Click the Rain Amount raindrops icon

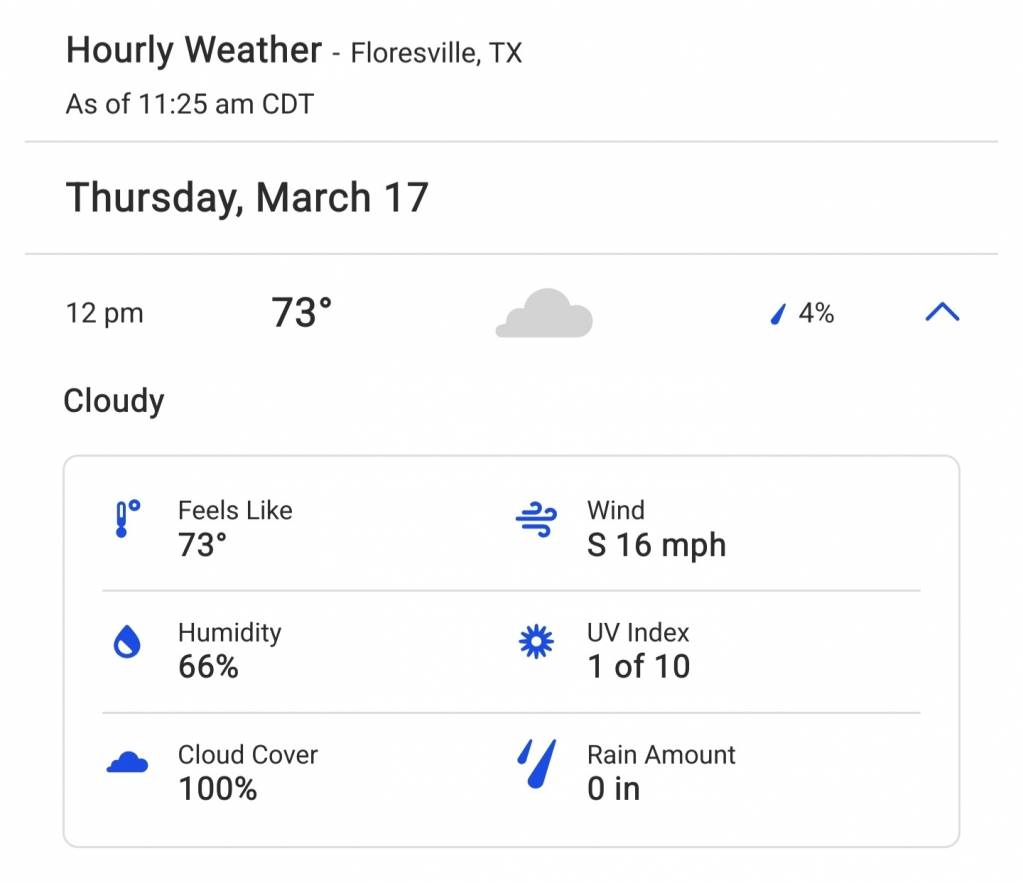tap(536, 764)
